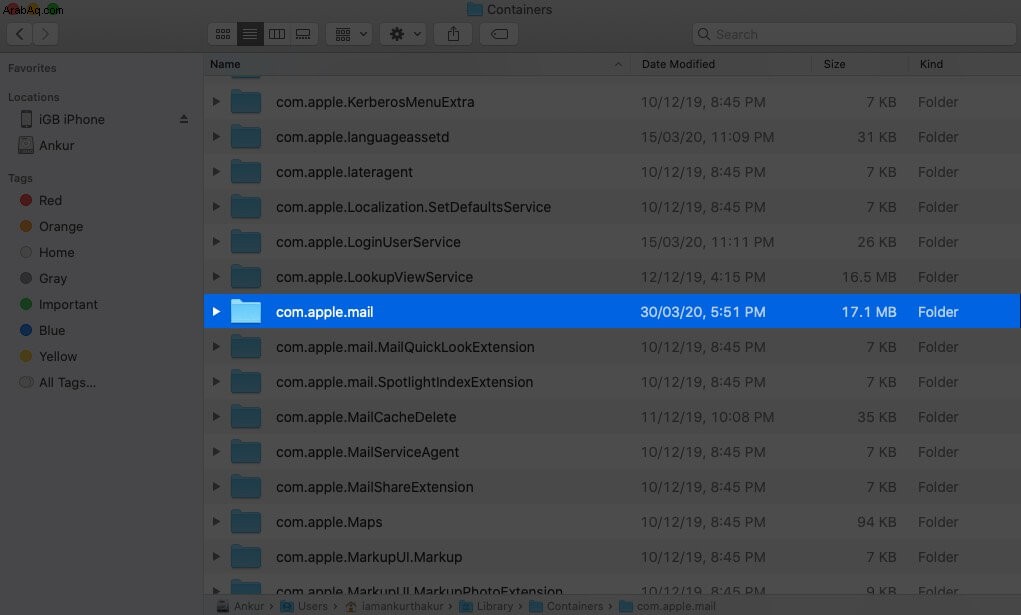The image size is (1021, 615).
Task: Jump to Containers in the path bar
Action: click(566, 606)
